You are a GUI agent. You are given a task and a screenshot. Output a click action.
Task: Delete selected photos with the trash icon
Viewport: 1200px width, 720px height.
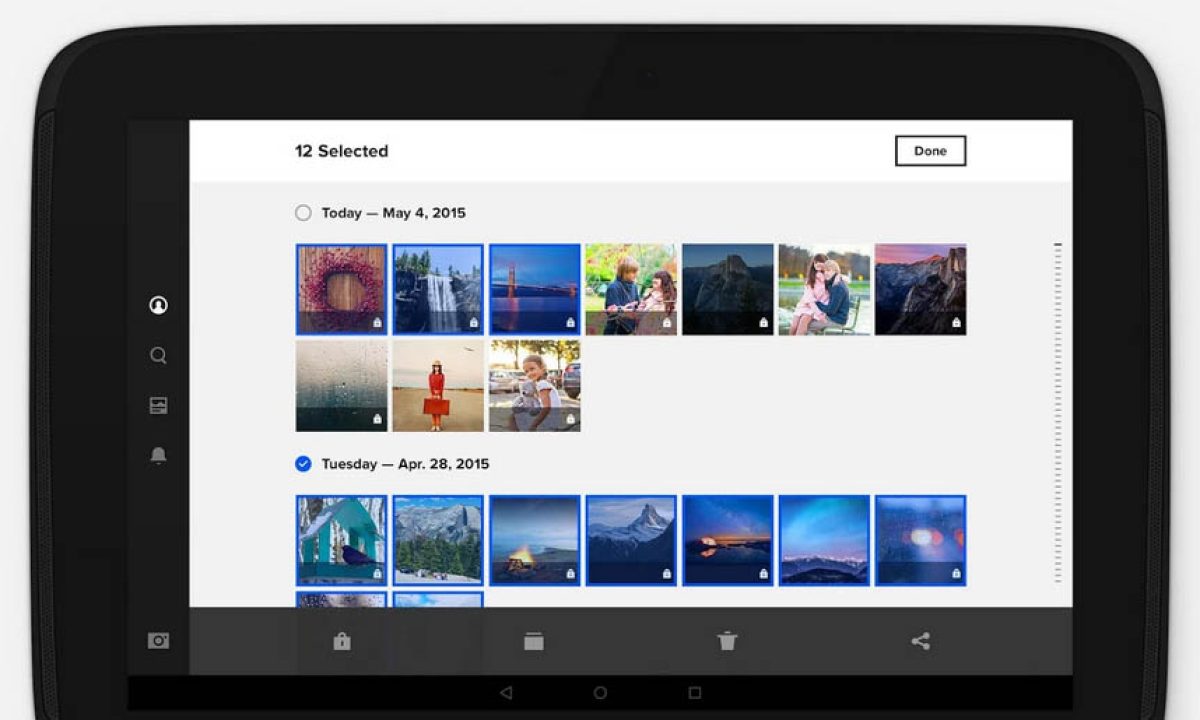click(x=727, y=642)
